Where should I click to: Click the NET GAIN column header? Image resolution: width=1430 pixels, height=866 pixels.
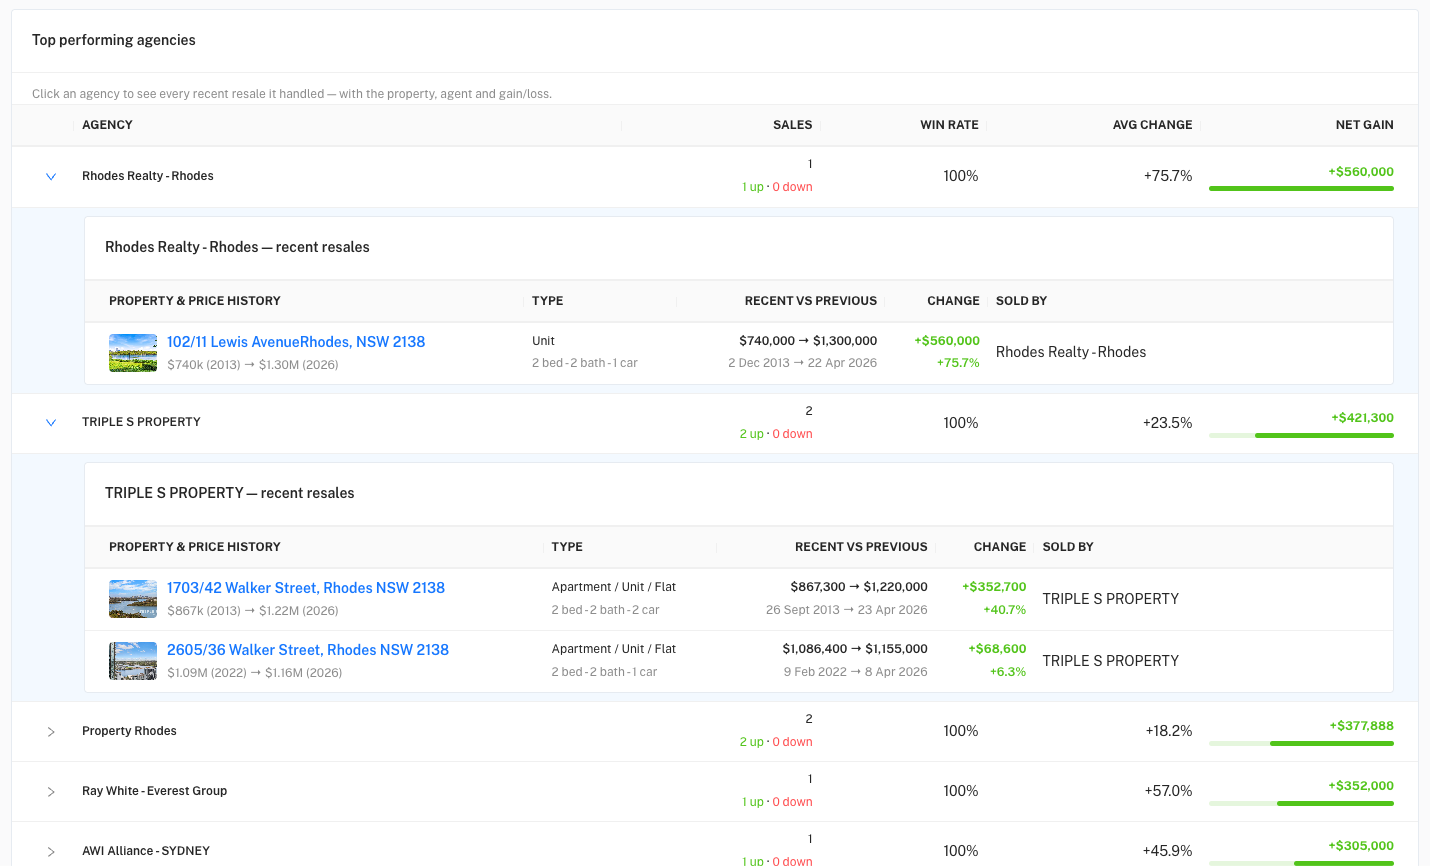tap(1365, 125)
